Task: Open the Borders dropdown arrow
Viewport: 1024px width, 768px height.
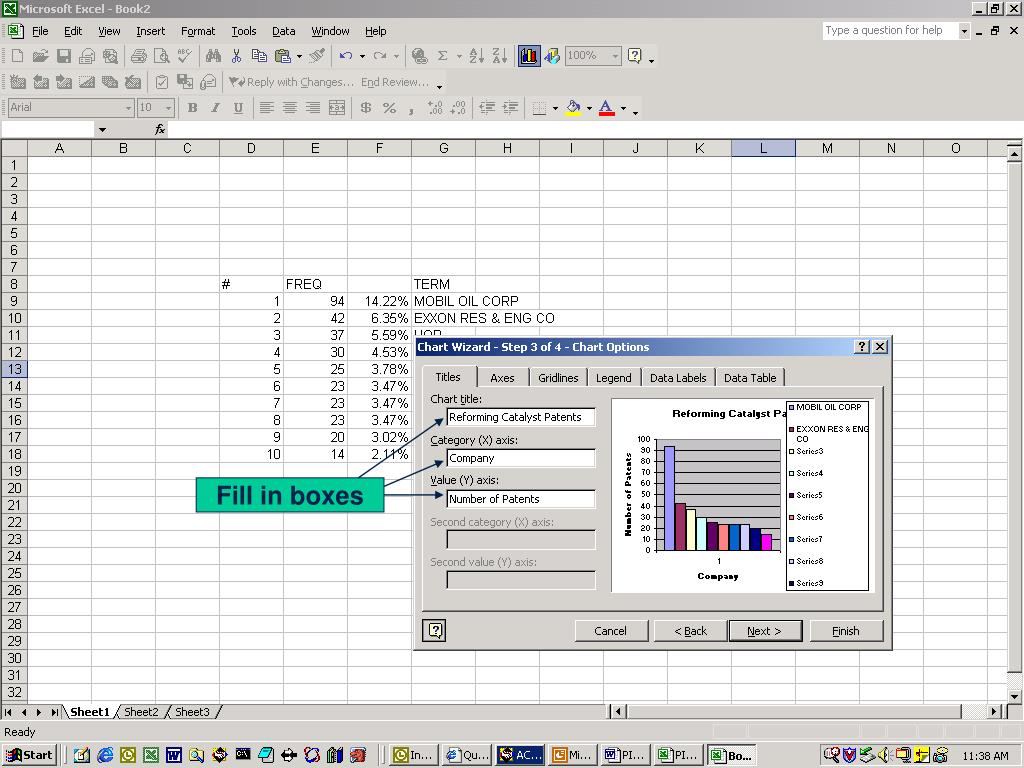Action: pyautogui.click(x=555, y=108)
